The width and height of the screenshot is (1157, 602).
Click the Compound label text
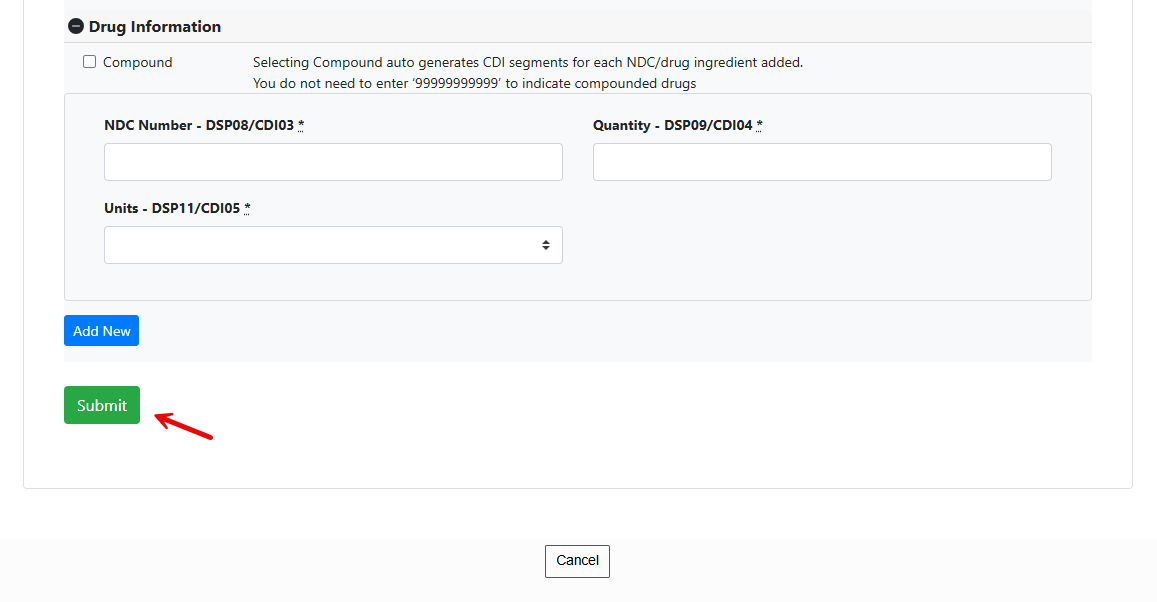(137, 63)
